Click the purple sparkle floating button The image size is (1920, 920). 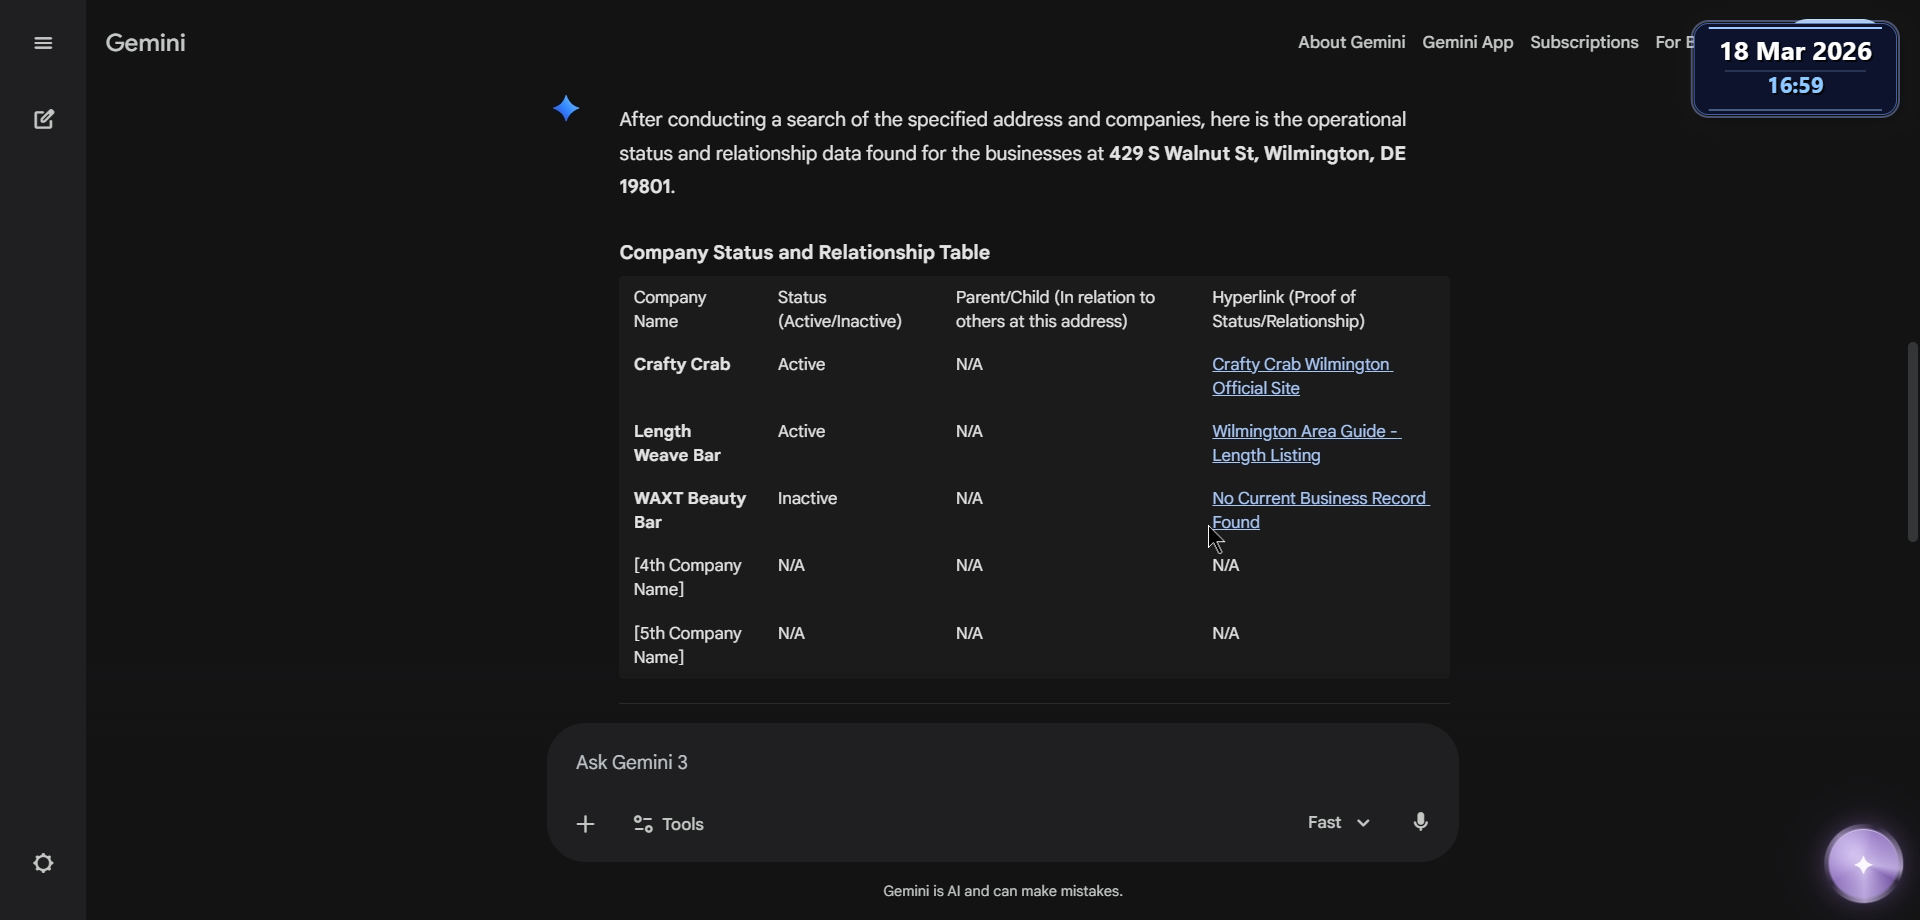coord(1864,865)
